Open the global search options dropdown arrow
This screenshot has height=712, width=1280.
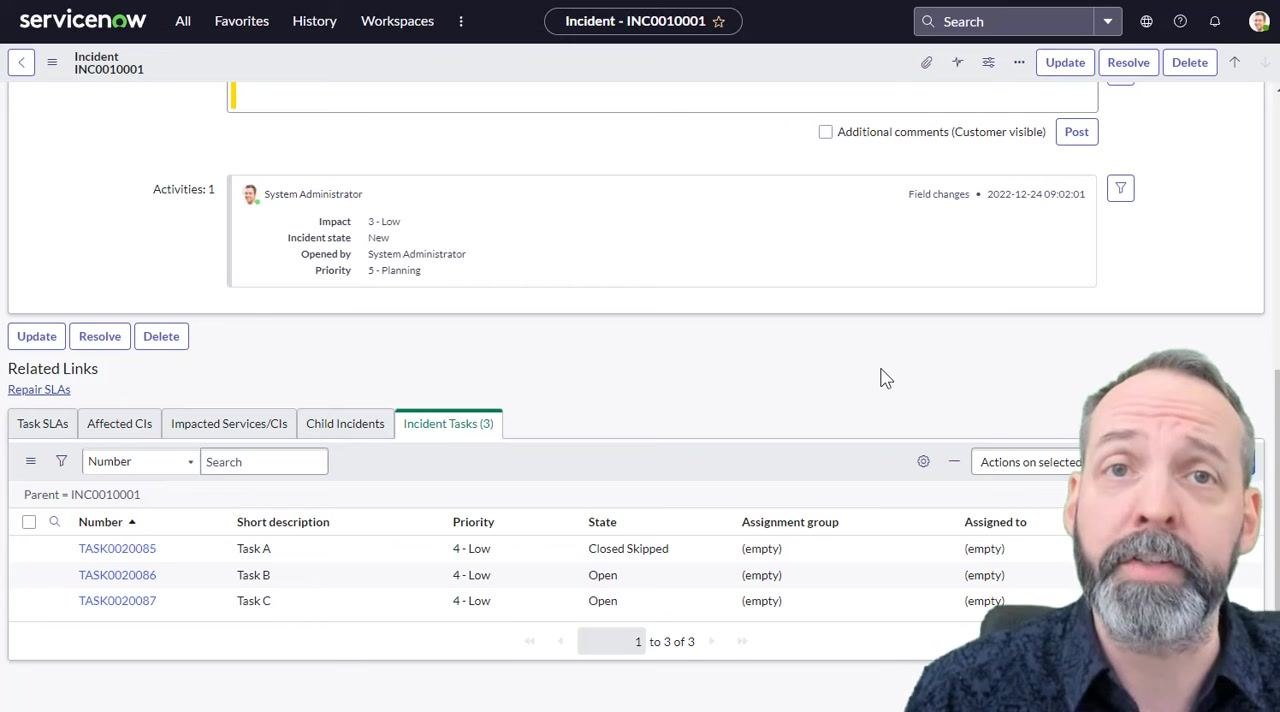pos(1108,21)
